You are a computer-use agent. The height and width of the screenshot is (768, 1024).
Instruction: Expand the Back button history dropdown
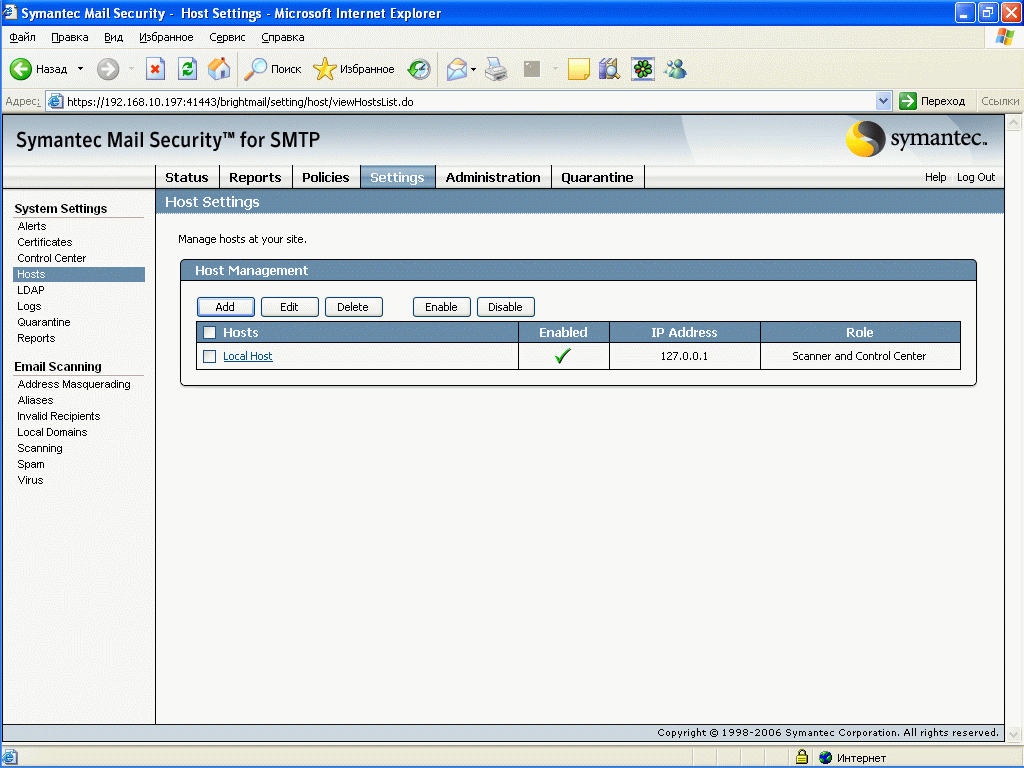(x=81, y=69)
